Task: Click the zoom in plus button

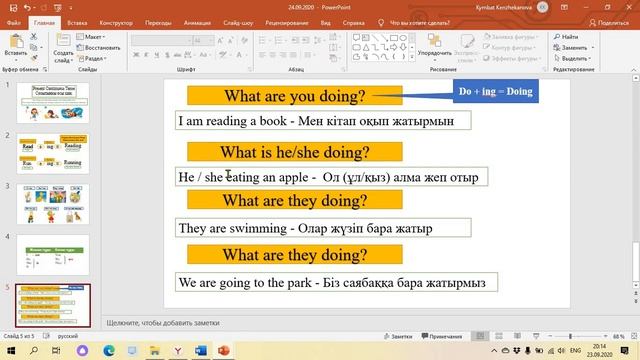Action: click(605, 336)
